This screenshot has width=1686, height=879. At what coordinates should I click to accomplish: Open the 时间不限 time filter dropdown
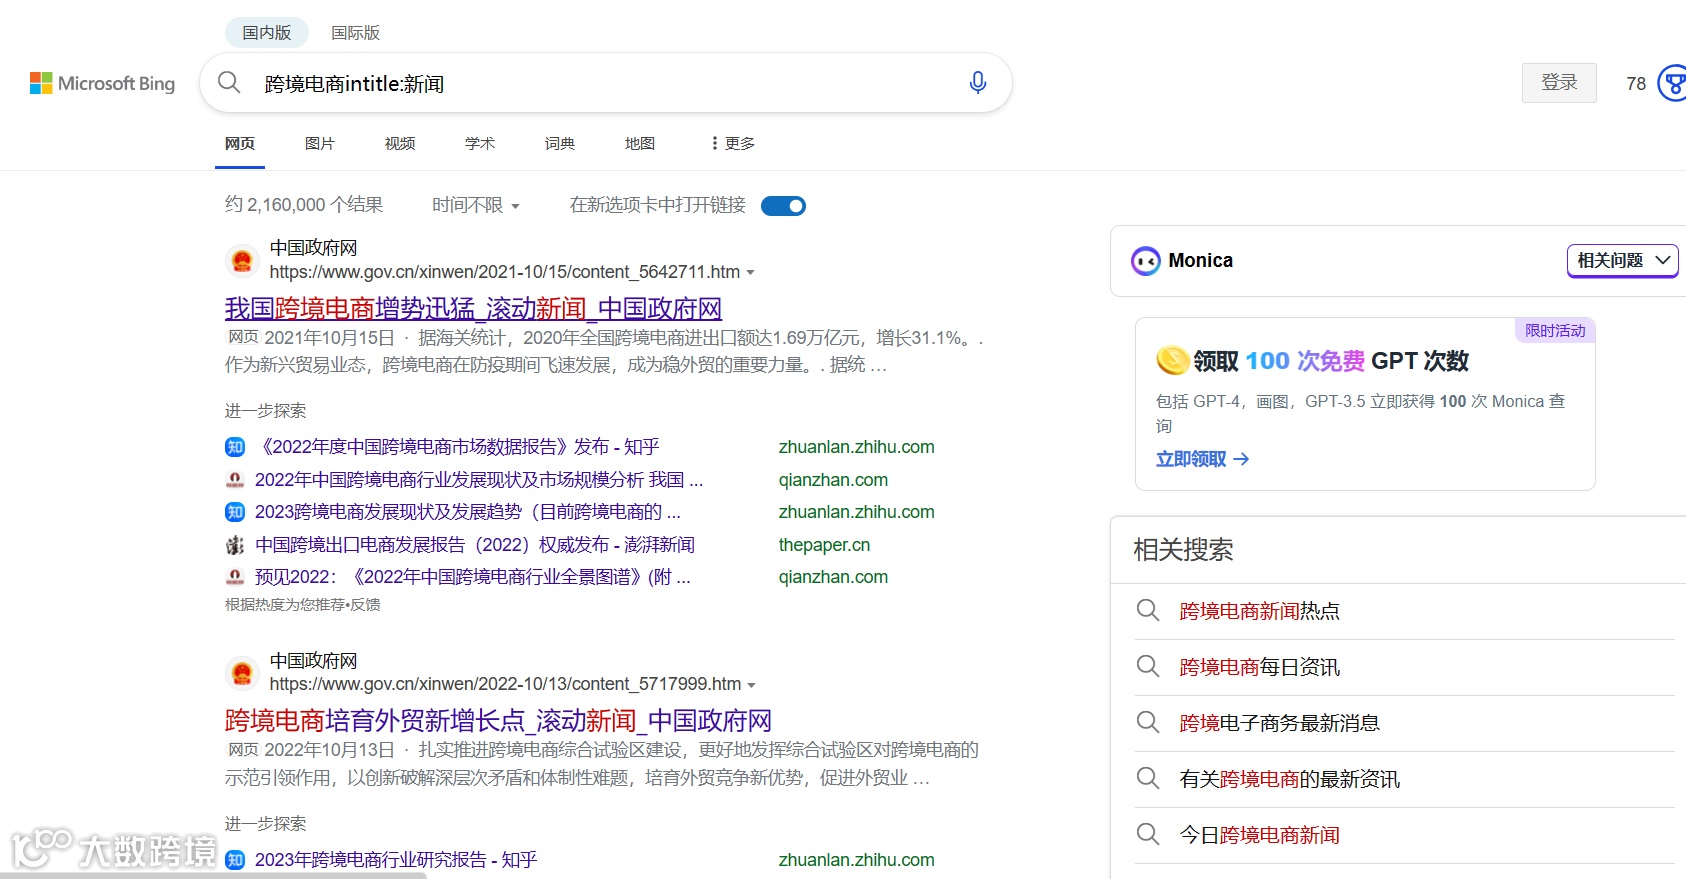click(x=476, y=205)
